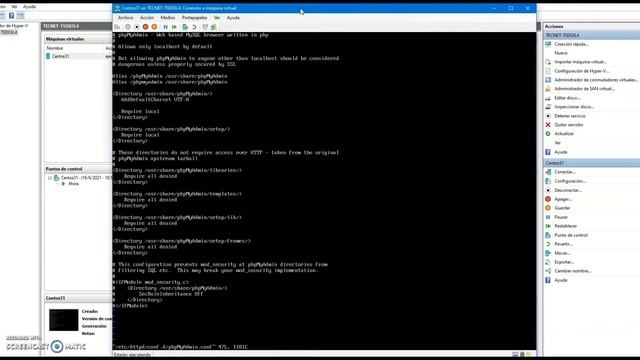Click Detener servicio action
640x360 pixels.
pyautogui.click(x=570, y=116)
